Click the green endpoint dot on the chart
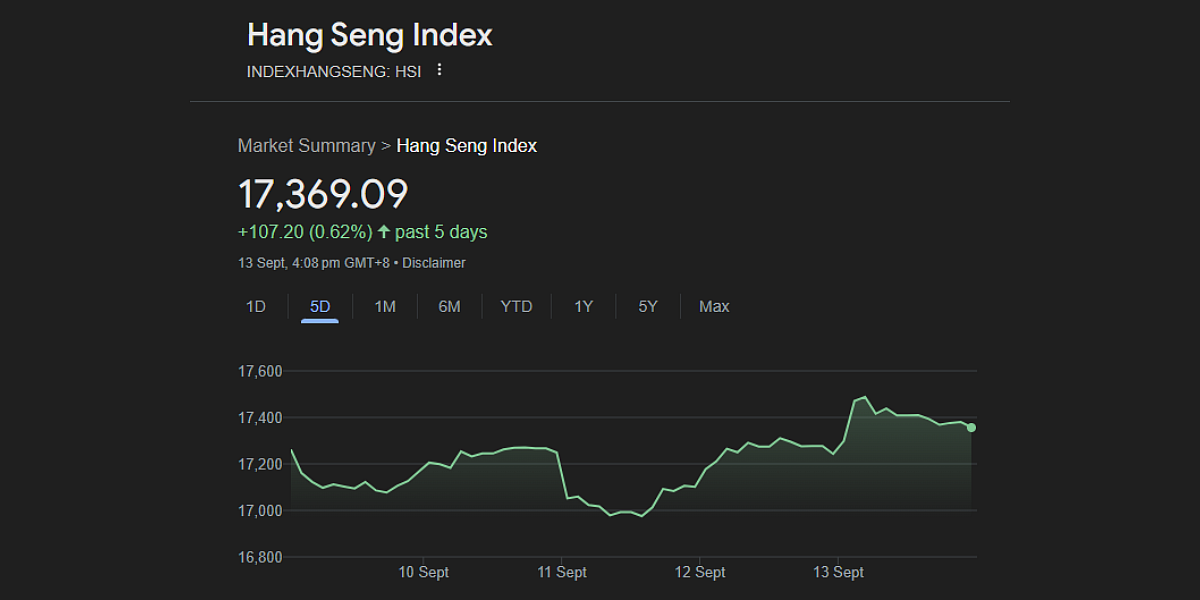 pos(971,428)
